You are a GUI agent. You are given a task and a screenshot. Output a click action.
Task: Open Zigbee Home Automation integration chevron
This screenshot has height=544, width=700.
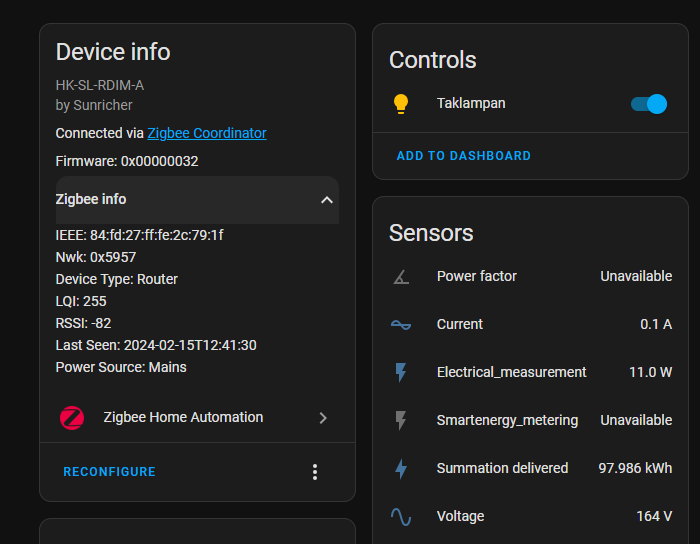coord(323,418)
